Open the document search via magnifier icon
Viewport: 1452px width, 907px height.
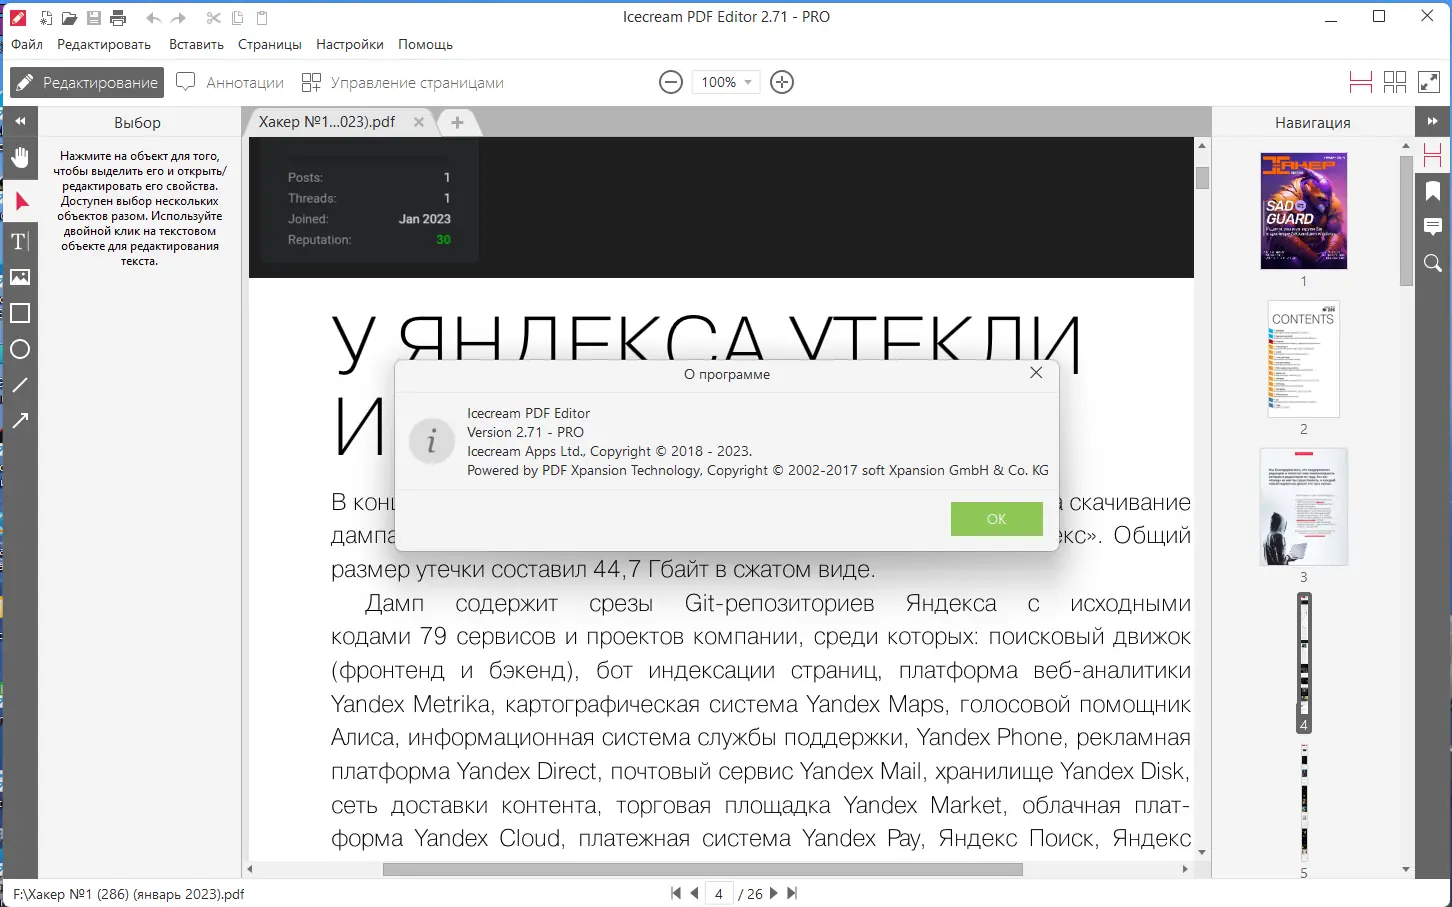[x=1433, y=263]
